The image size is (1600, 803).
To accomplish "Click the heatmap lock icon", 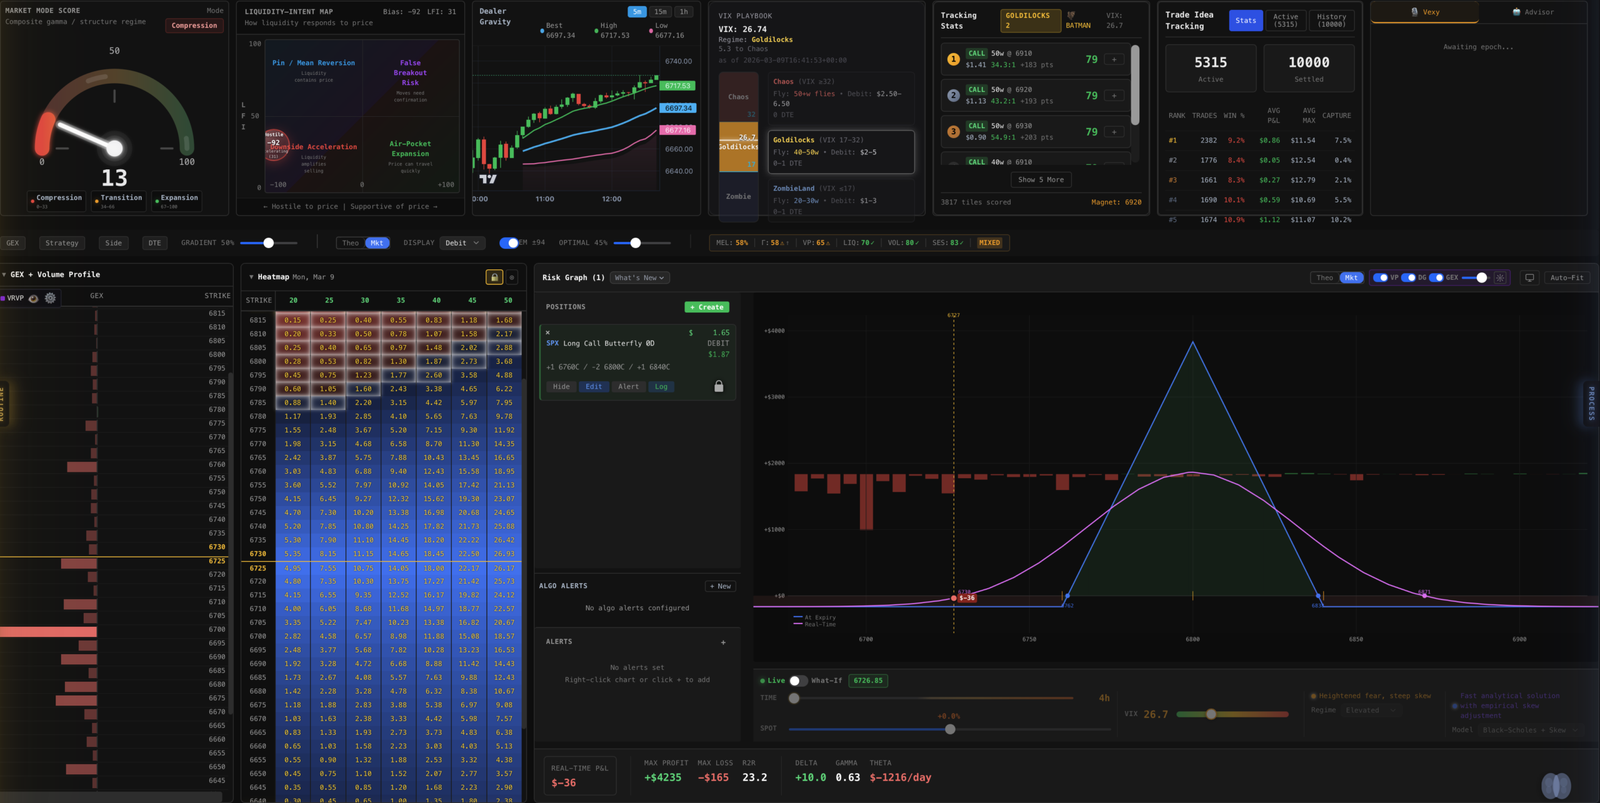I will pos(494,277).
